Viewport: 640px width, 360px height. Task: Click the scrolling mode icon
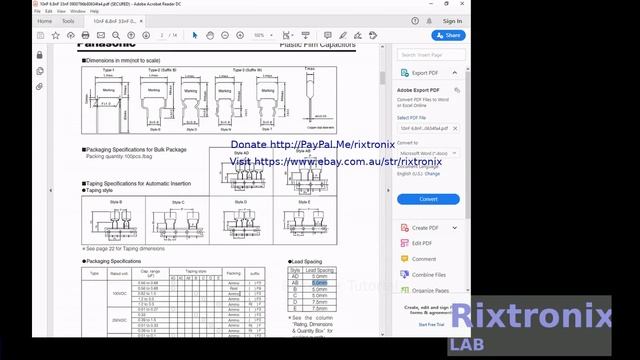[x=305, y=36]
